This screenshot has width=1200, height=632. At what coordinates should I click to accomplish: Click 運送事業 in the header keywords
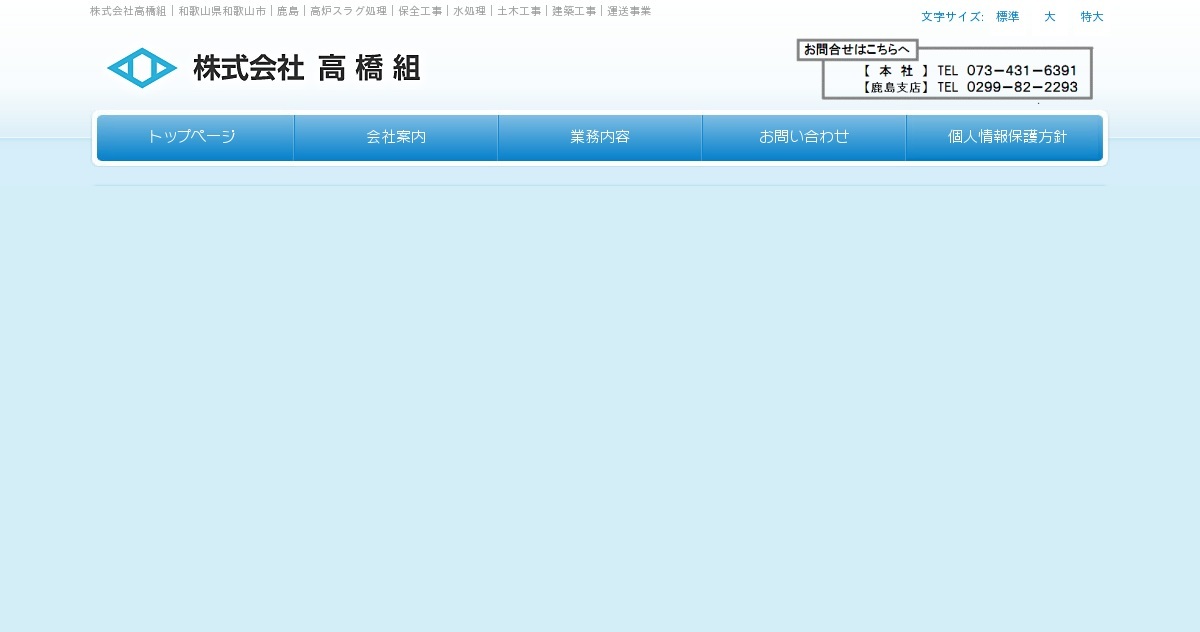pyautogui.click(x=629, y=11)
